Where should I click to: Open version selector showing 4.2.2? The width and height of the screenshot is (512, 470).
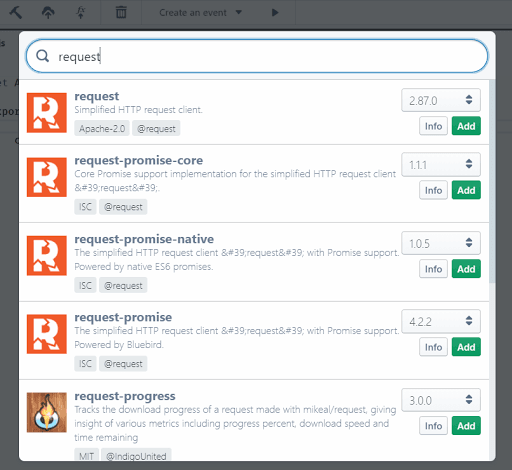click(441, 321)
